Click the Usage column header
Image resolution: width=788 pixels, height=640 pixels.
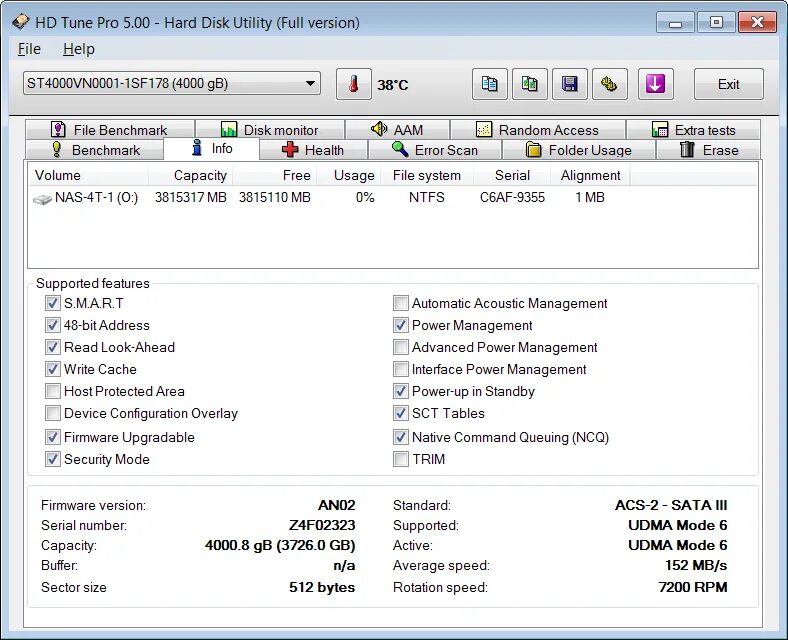point(348,175)
